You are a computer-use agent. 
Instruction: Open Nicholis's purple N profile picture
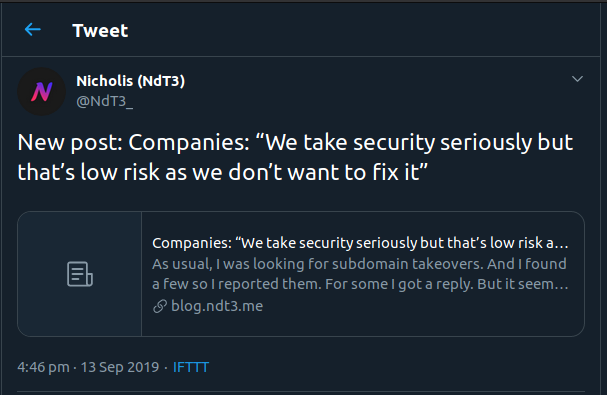coord(41,91)
